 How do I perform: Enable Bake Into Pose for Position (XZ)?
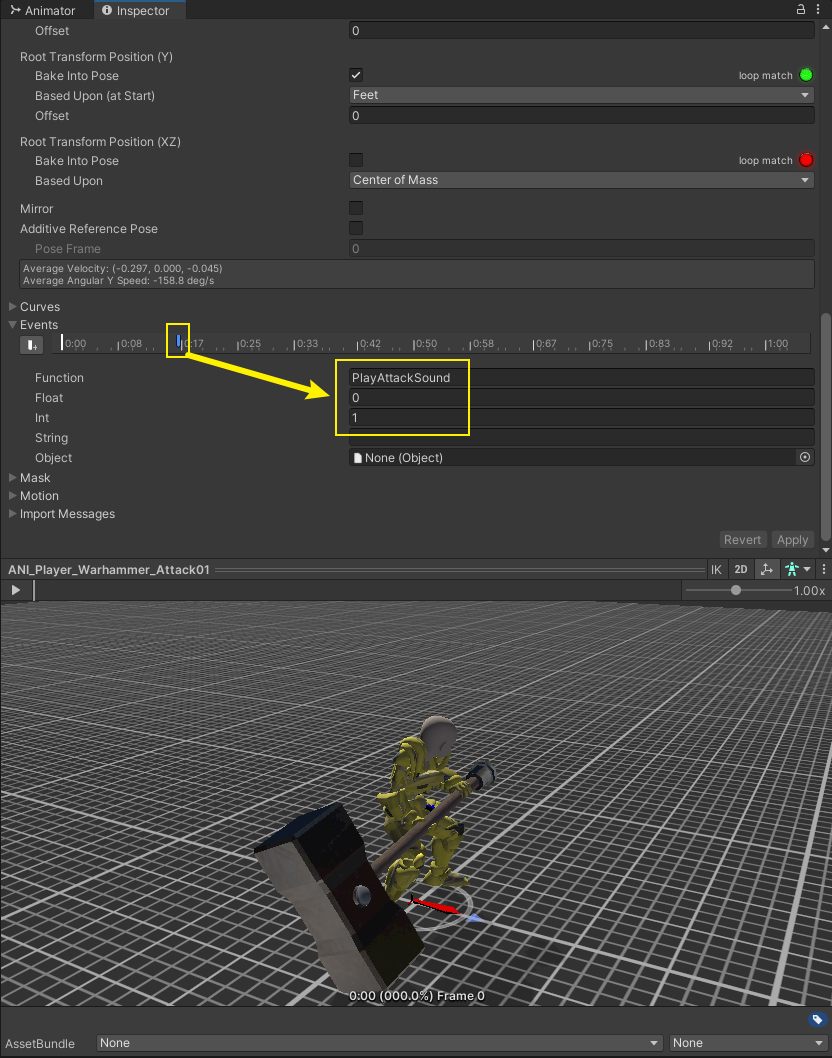coord(356,161)
